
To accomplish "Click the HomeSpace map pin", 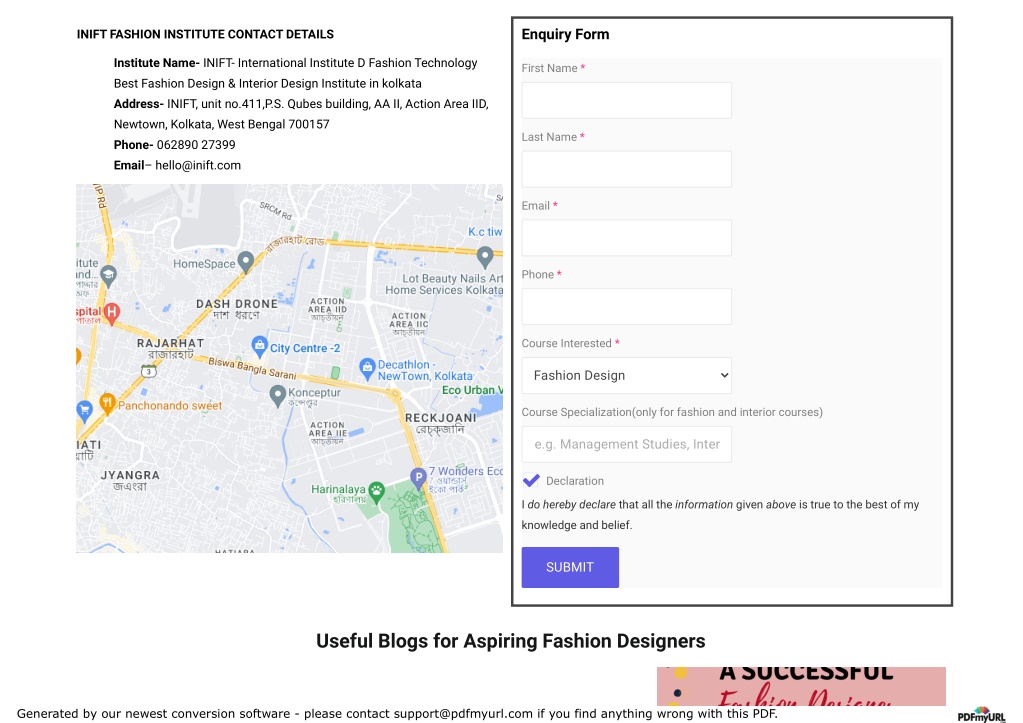I will point(245,262).
